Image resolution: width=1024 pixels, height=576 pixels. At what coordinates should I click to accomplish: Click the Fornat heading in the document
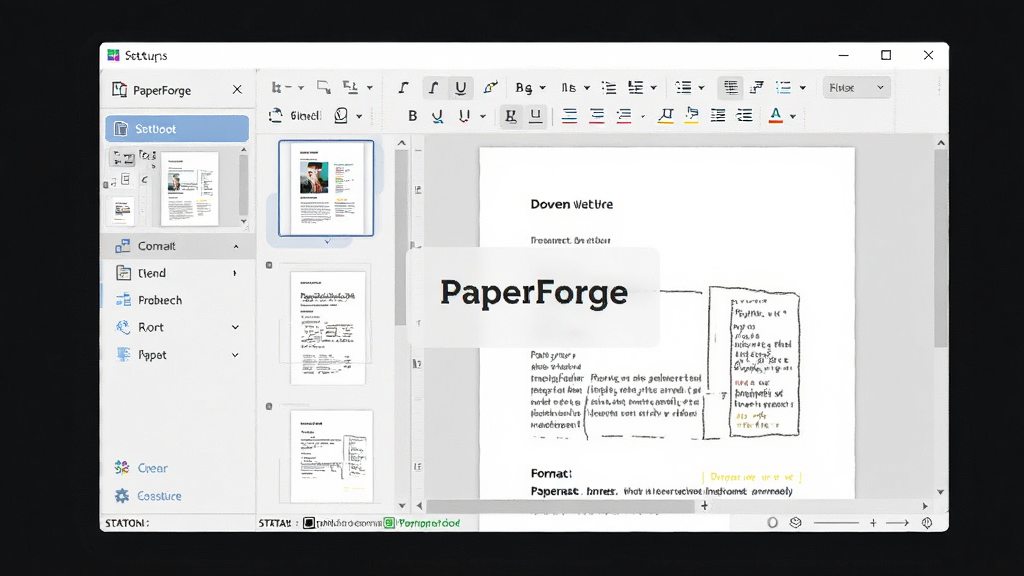(x=551, y=473)
